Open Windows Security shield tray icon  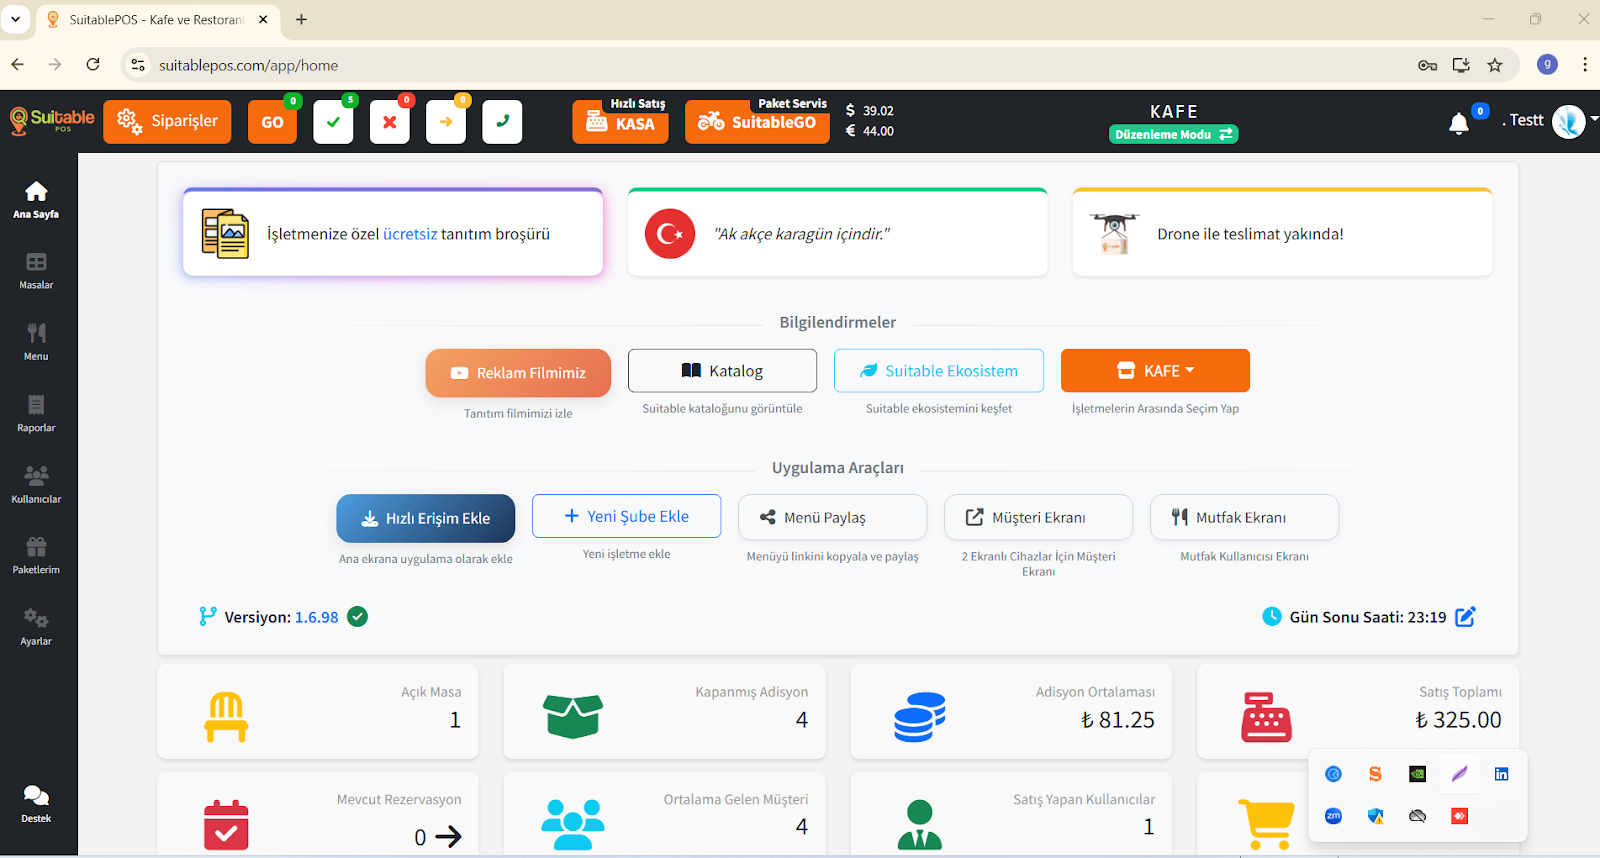pyautogui.click(x=1375, y=816)
